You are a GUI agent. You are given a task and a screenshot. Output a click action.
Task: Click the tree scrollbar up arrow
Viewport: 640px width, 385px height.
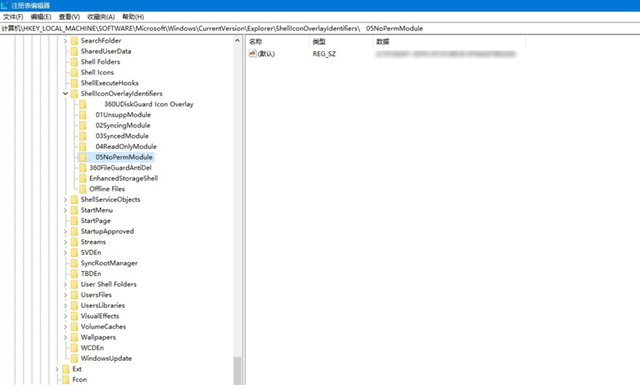[x=237, y=40]
